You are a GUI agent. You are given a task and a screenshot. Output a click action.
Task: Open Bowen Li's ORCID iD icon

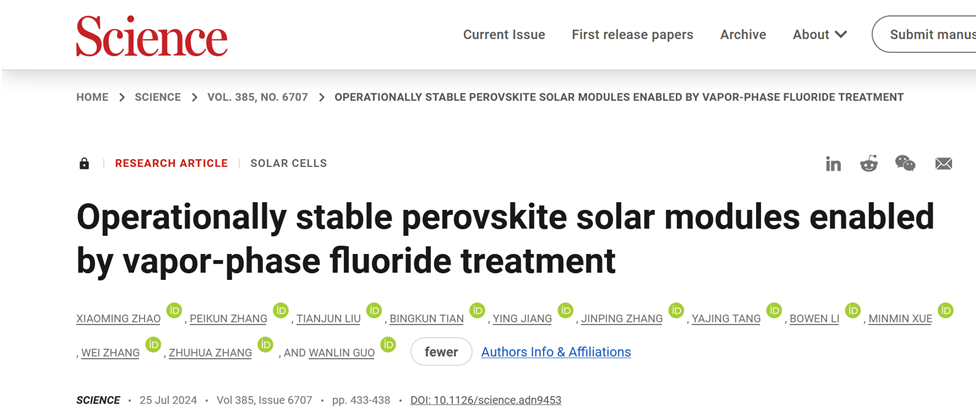point(853,311)
